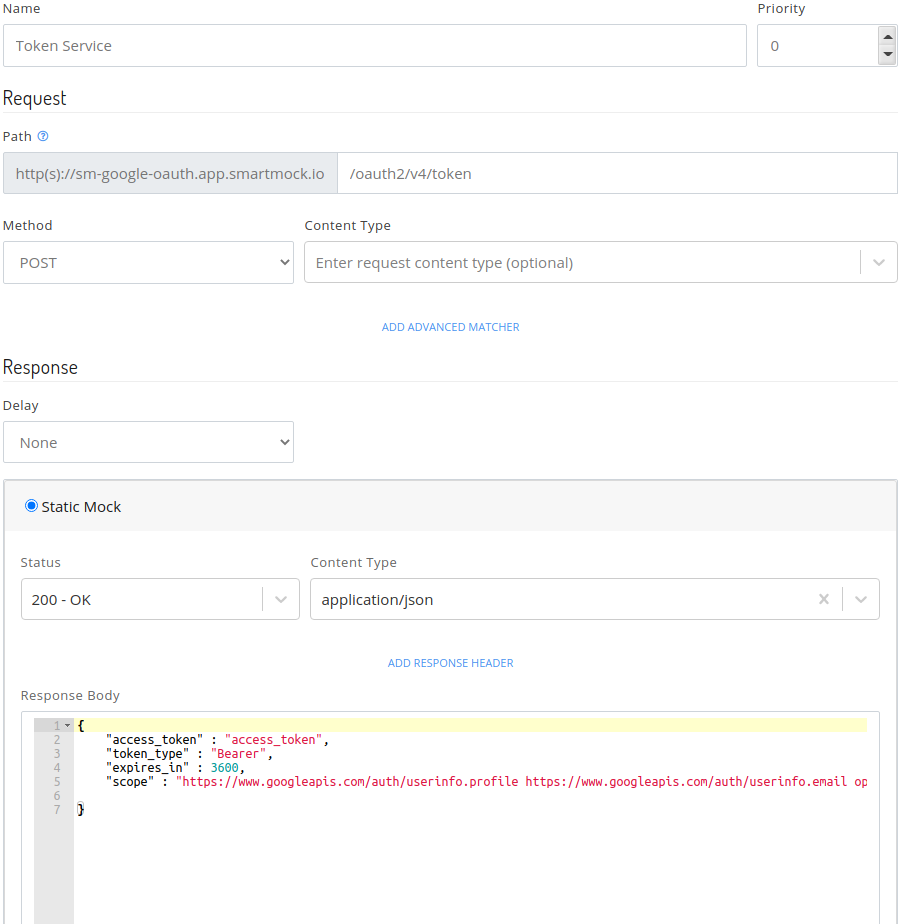903x924 pixels.
Task: Click line number 5 in the editor gutter
Action: [x=55, y=781]
